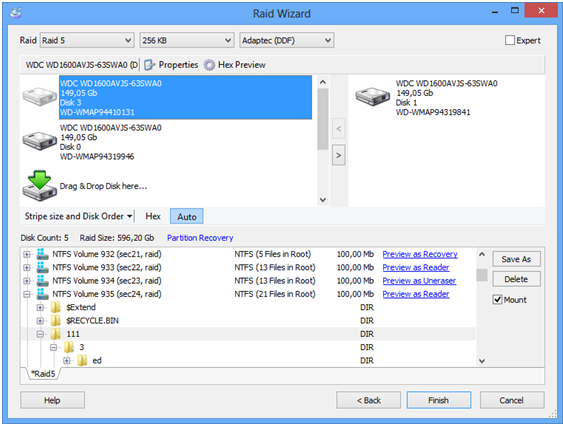Open the Raid 5 type dropdown

87,40
